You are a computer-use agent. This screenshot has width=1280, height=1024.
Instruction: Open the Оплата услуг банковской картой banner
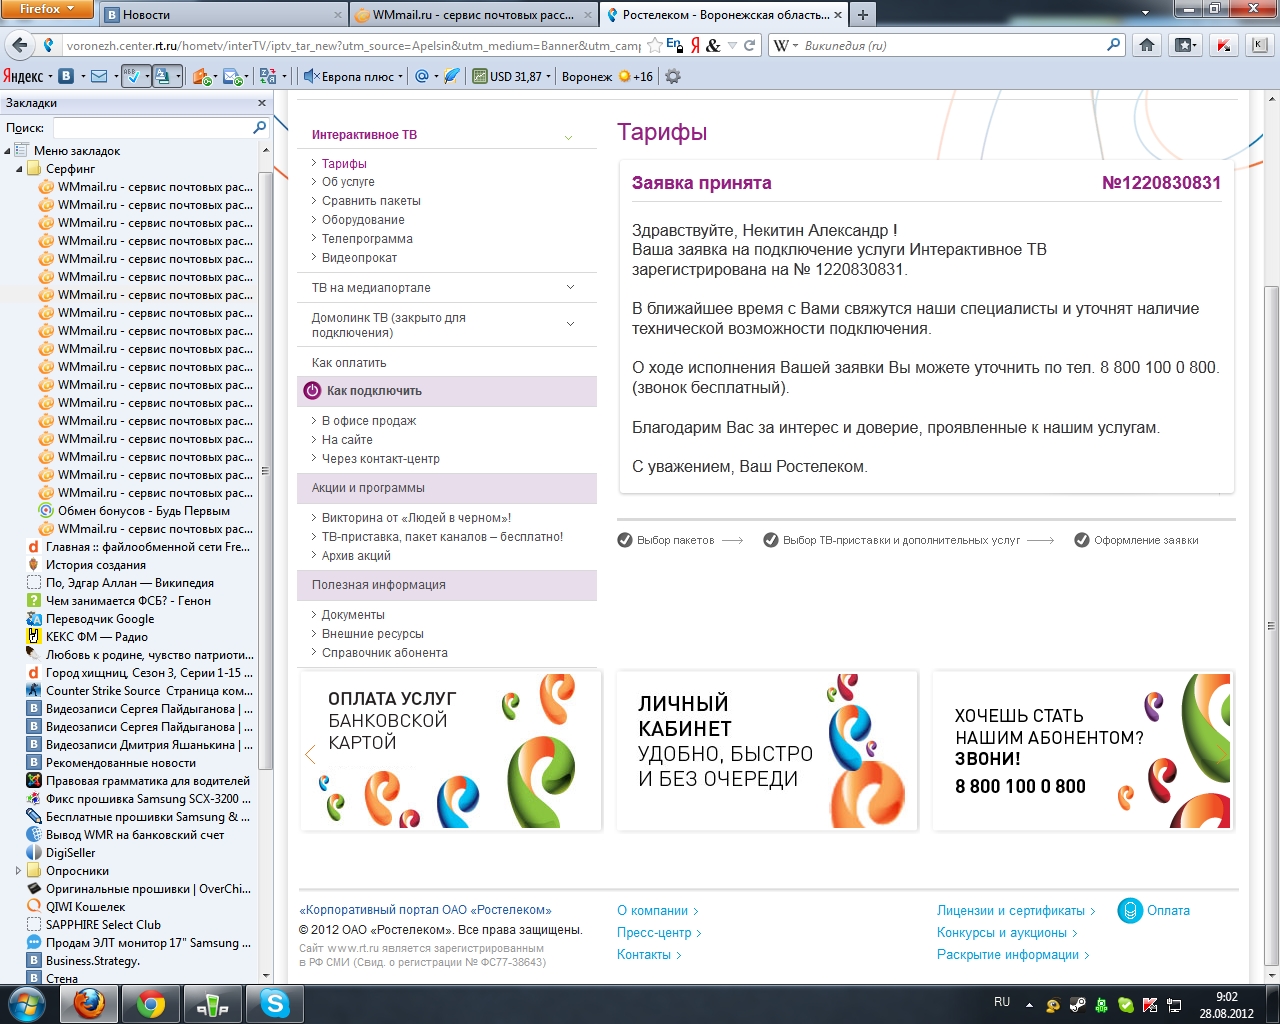point(451,751)
